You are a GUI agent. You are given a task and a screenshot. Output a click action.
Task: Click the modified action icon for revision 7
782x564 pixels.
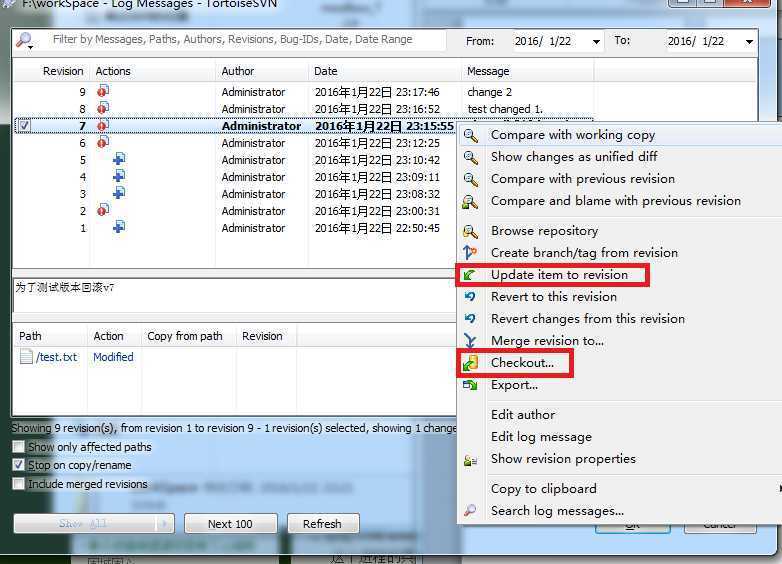coord(103,126)
